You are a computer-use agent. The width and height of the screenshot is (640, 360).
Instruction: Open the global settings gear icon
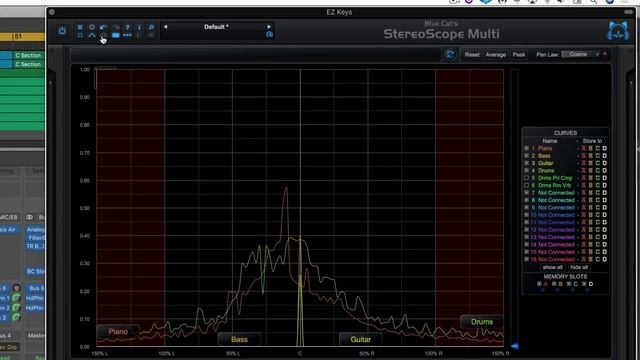(x=92, y=27)
